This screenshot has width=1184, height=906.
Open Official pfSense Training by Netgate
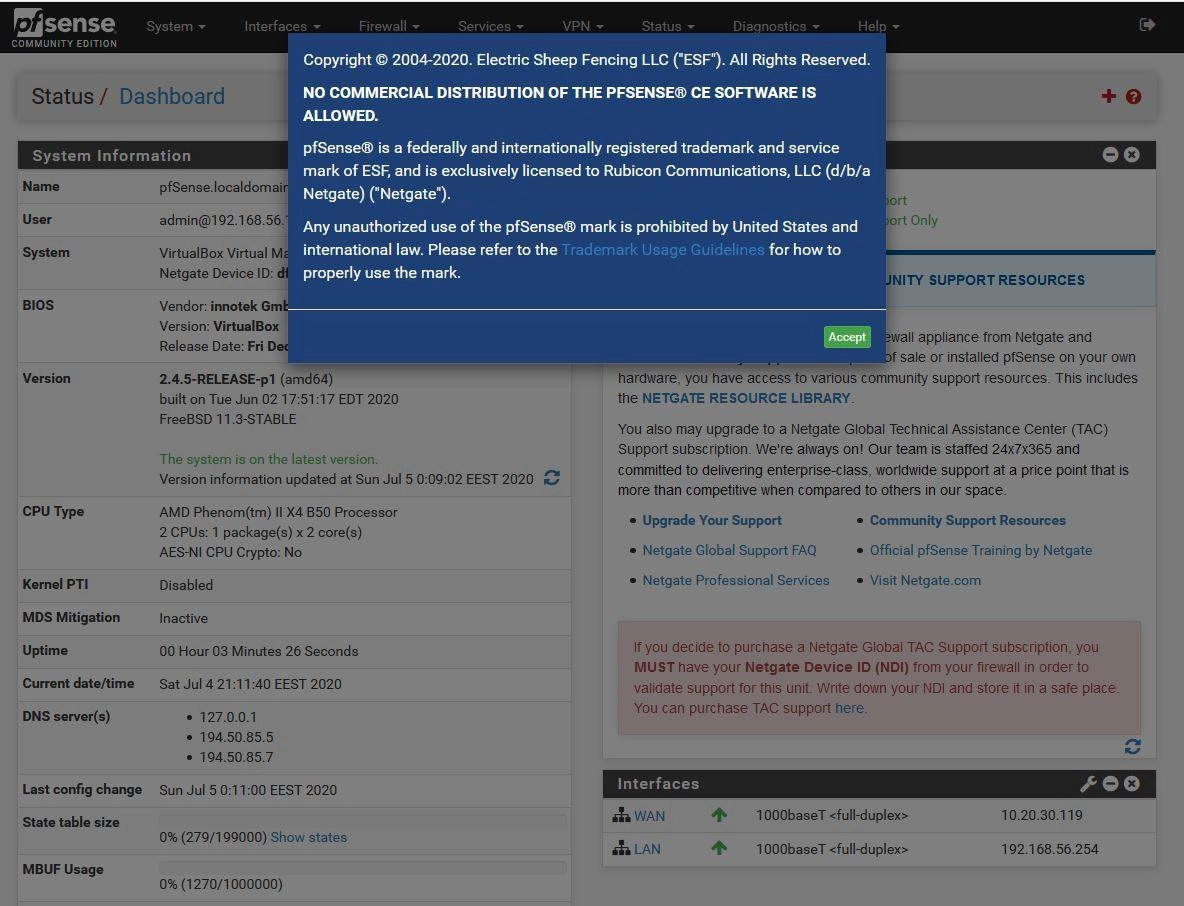click(x=981, y=550)
